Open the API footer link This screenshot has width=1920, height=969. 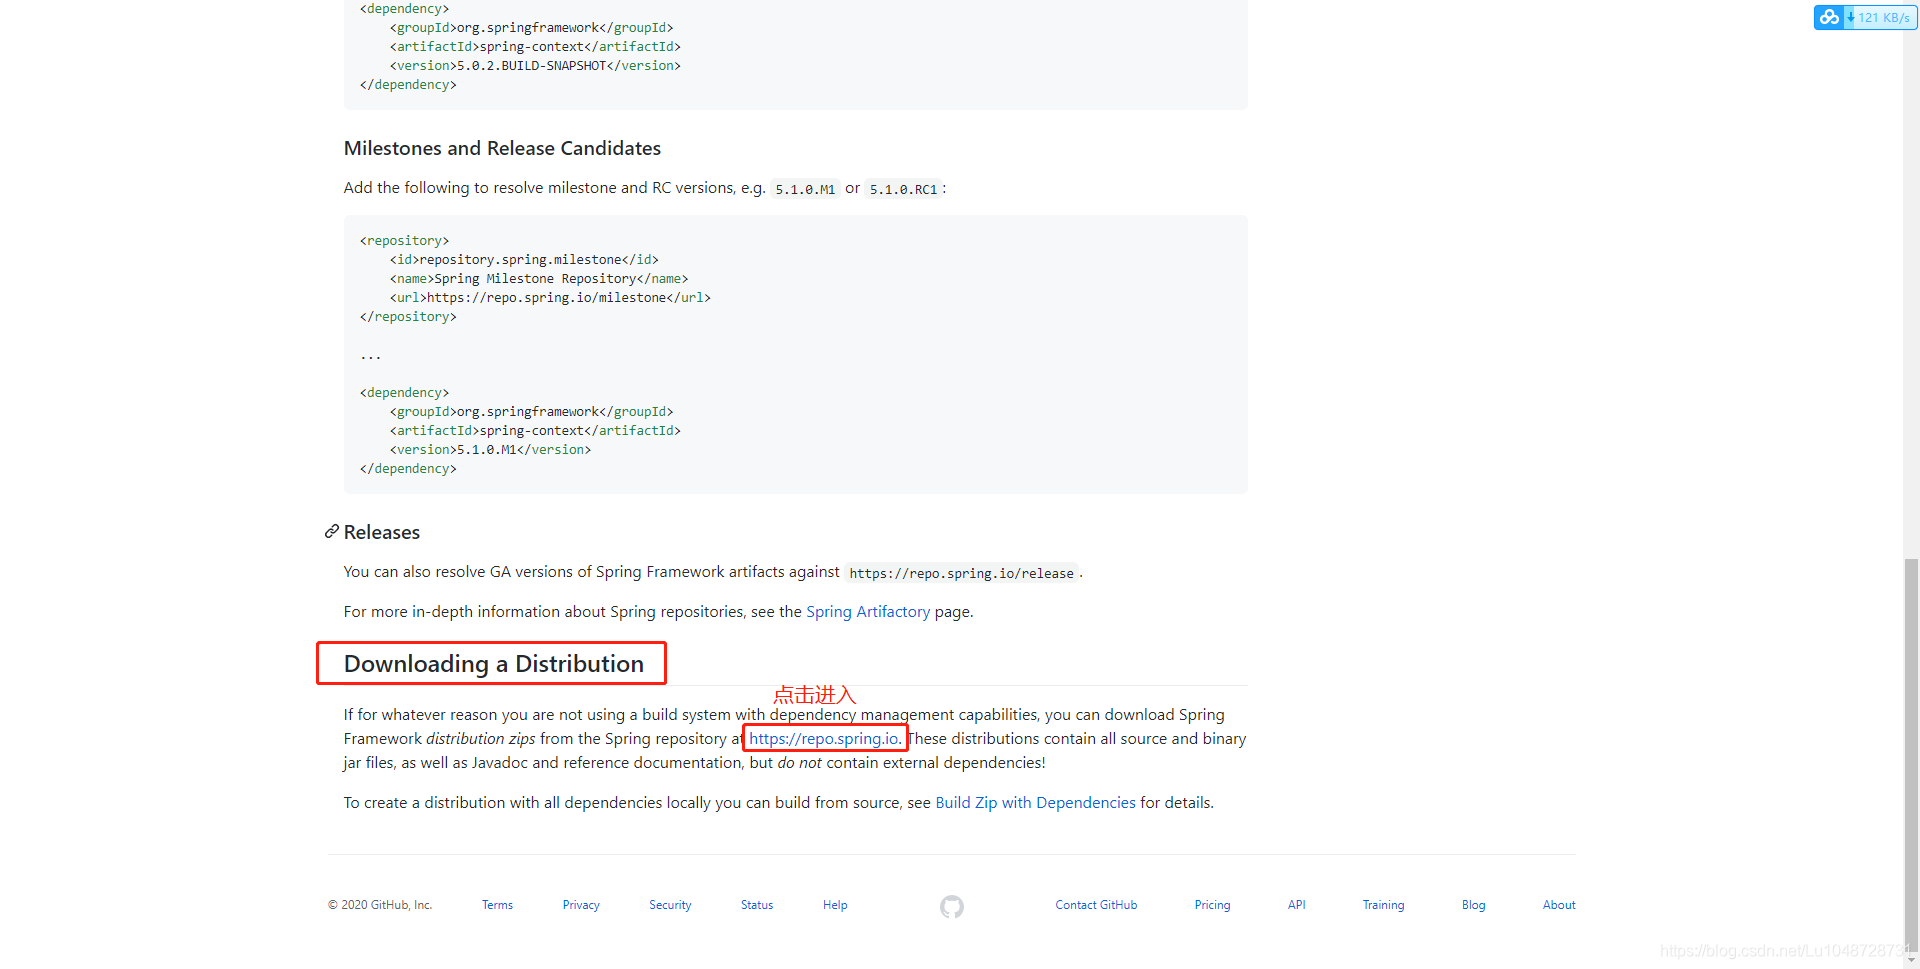tap(1297, 905)
